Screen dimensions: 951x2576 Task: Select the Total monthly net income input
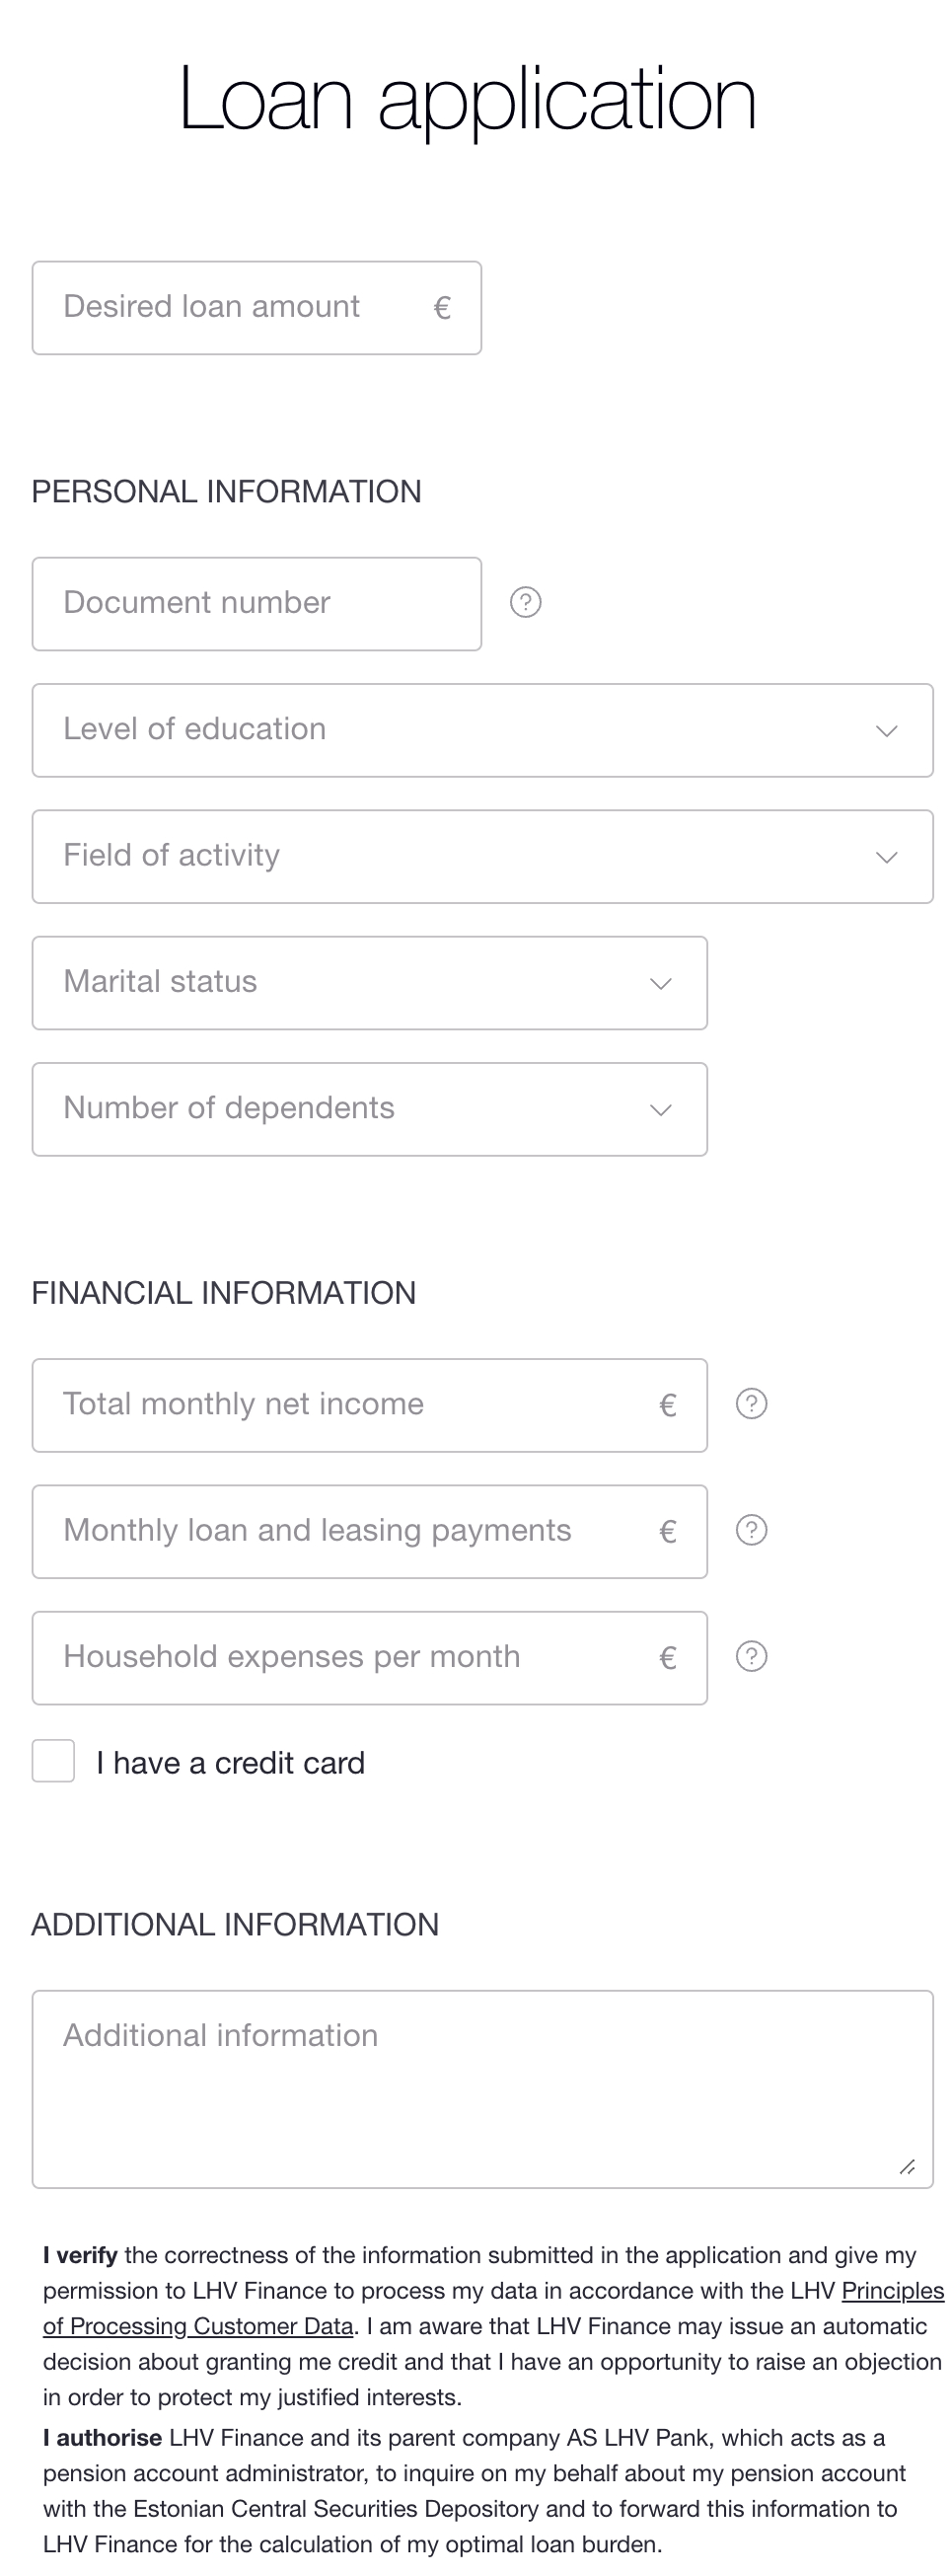[x=369, y=1405]
